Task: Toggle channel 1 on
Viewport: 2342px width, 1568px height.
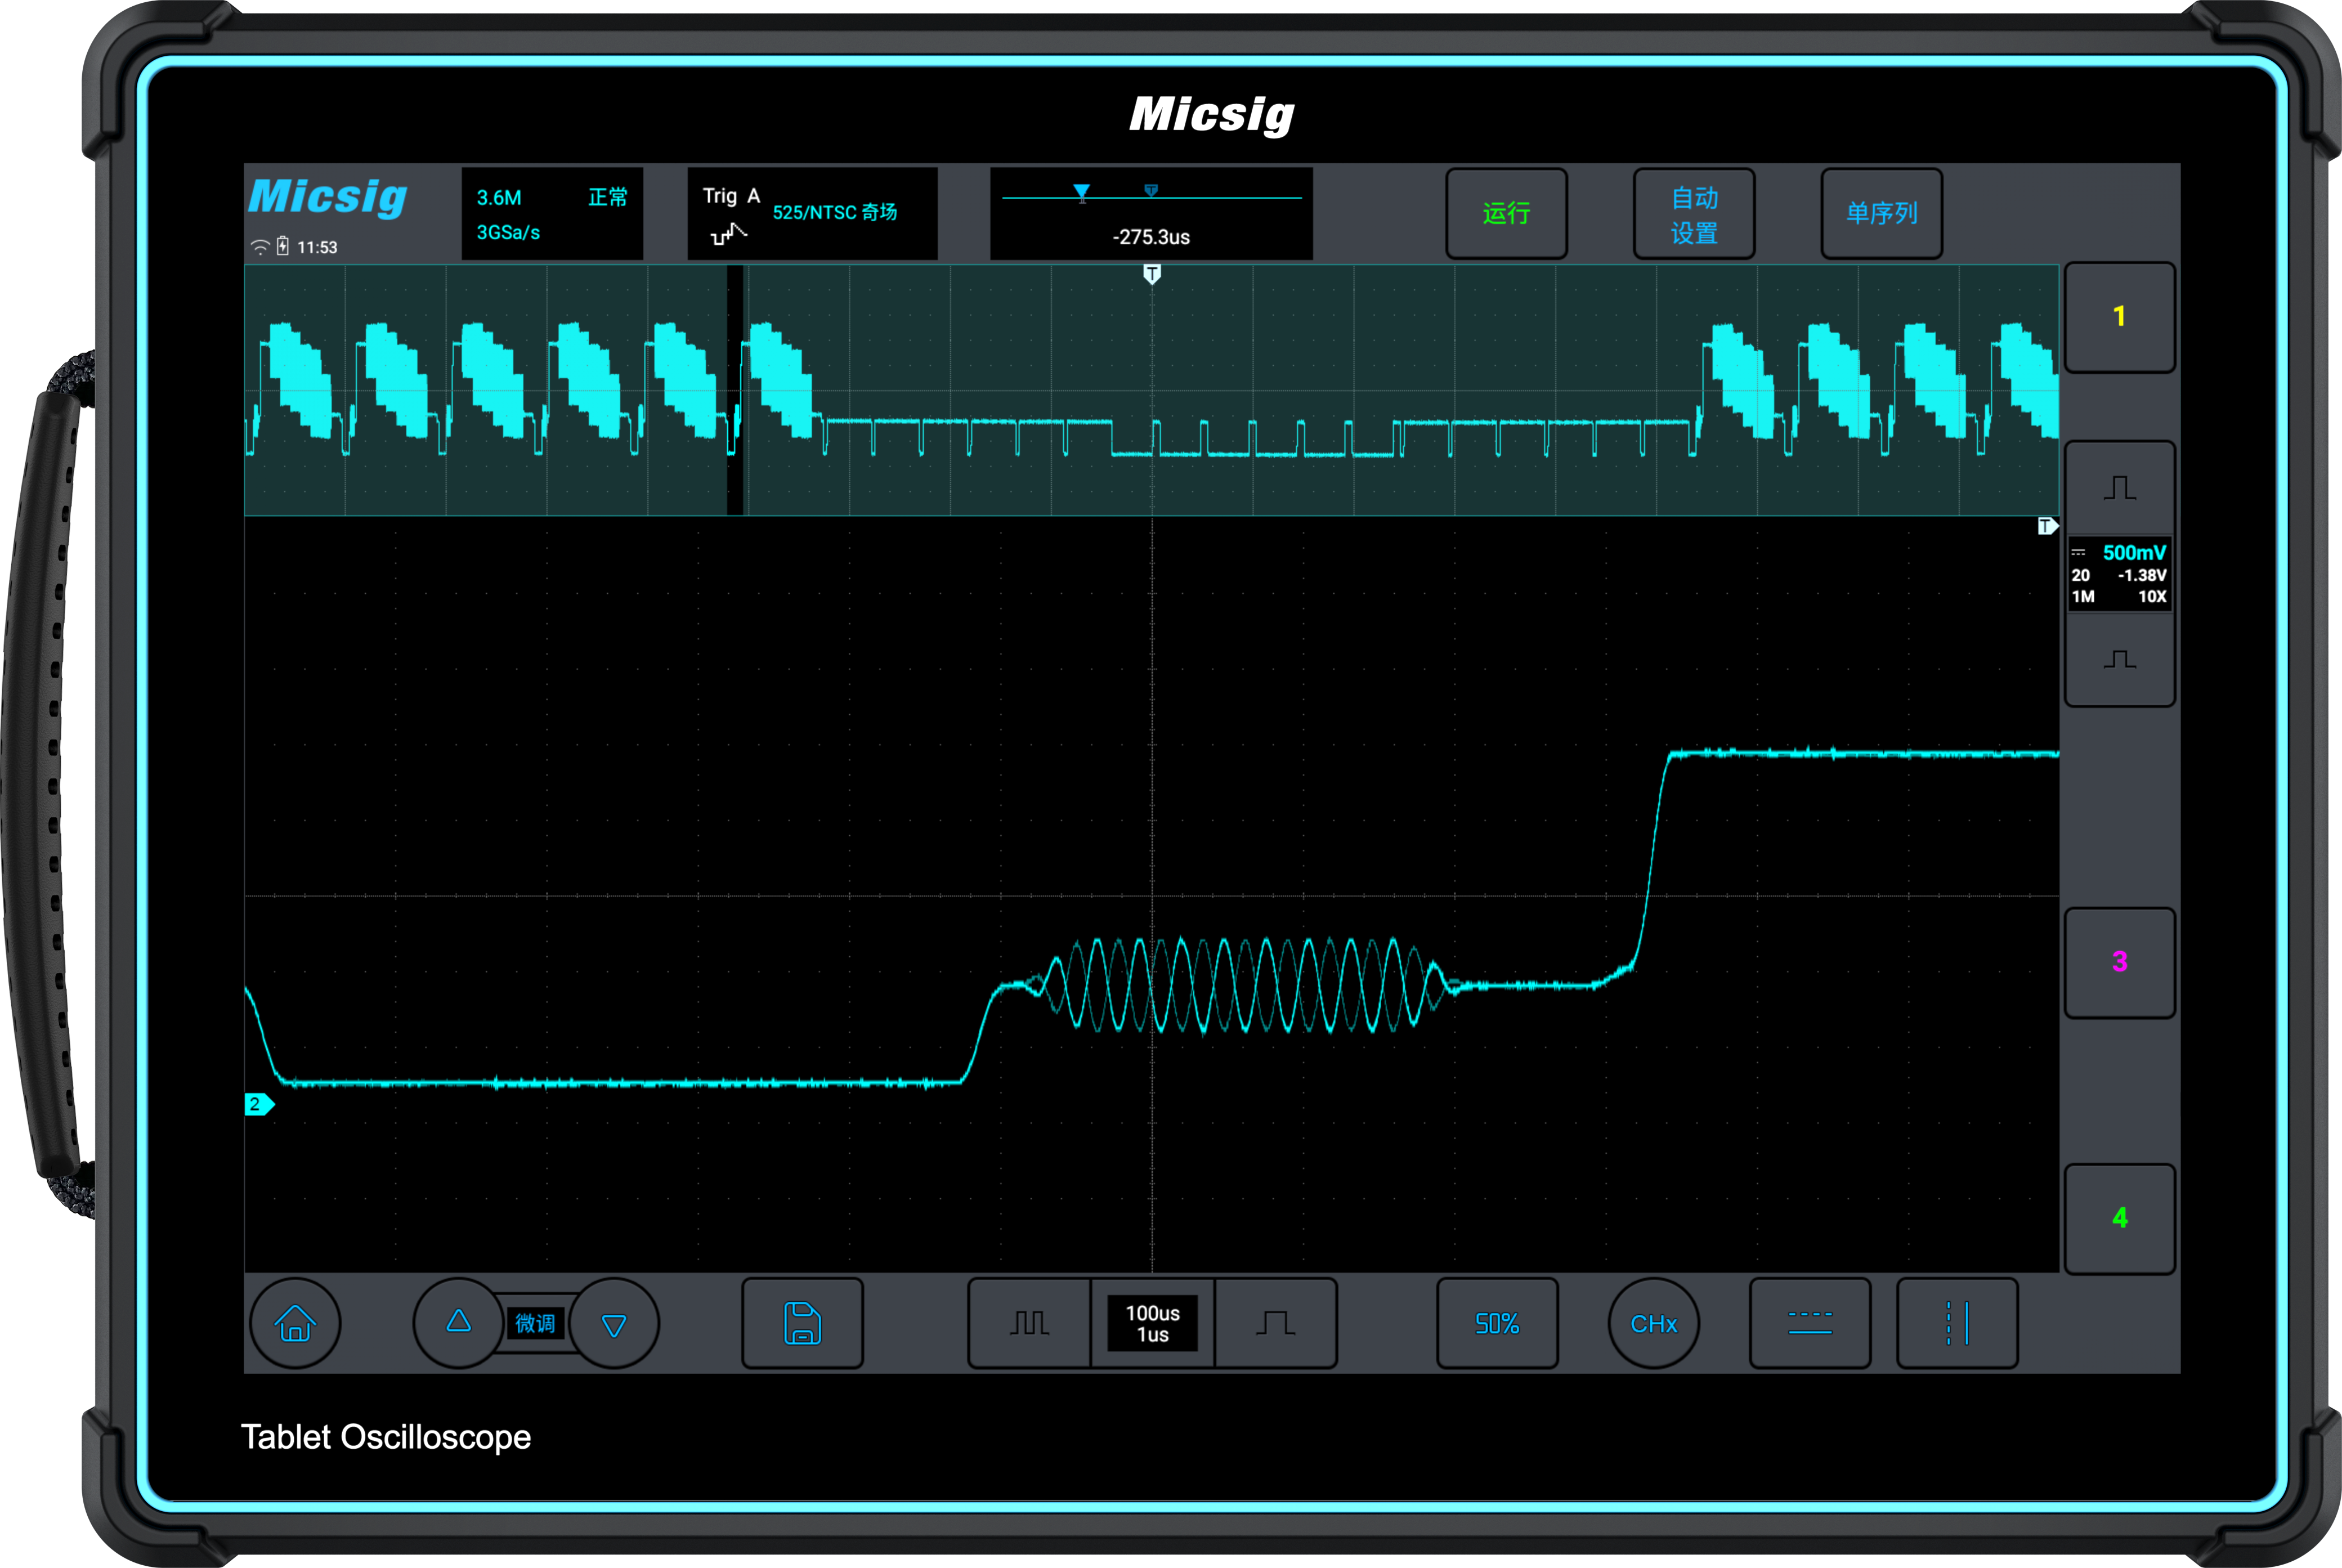Action: [x=2119, y=317]
